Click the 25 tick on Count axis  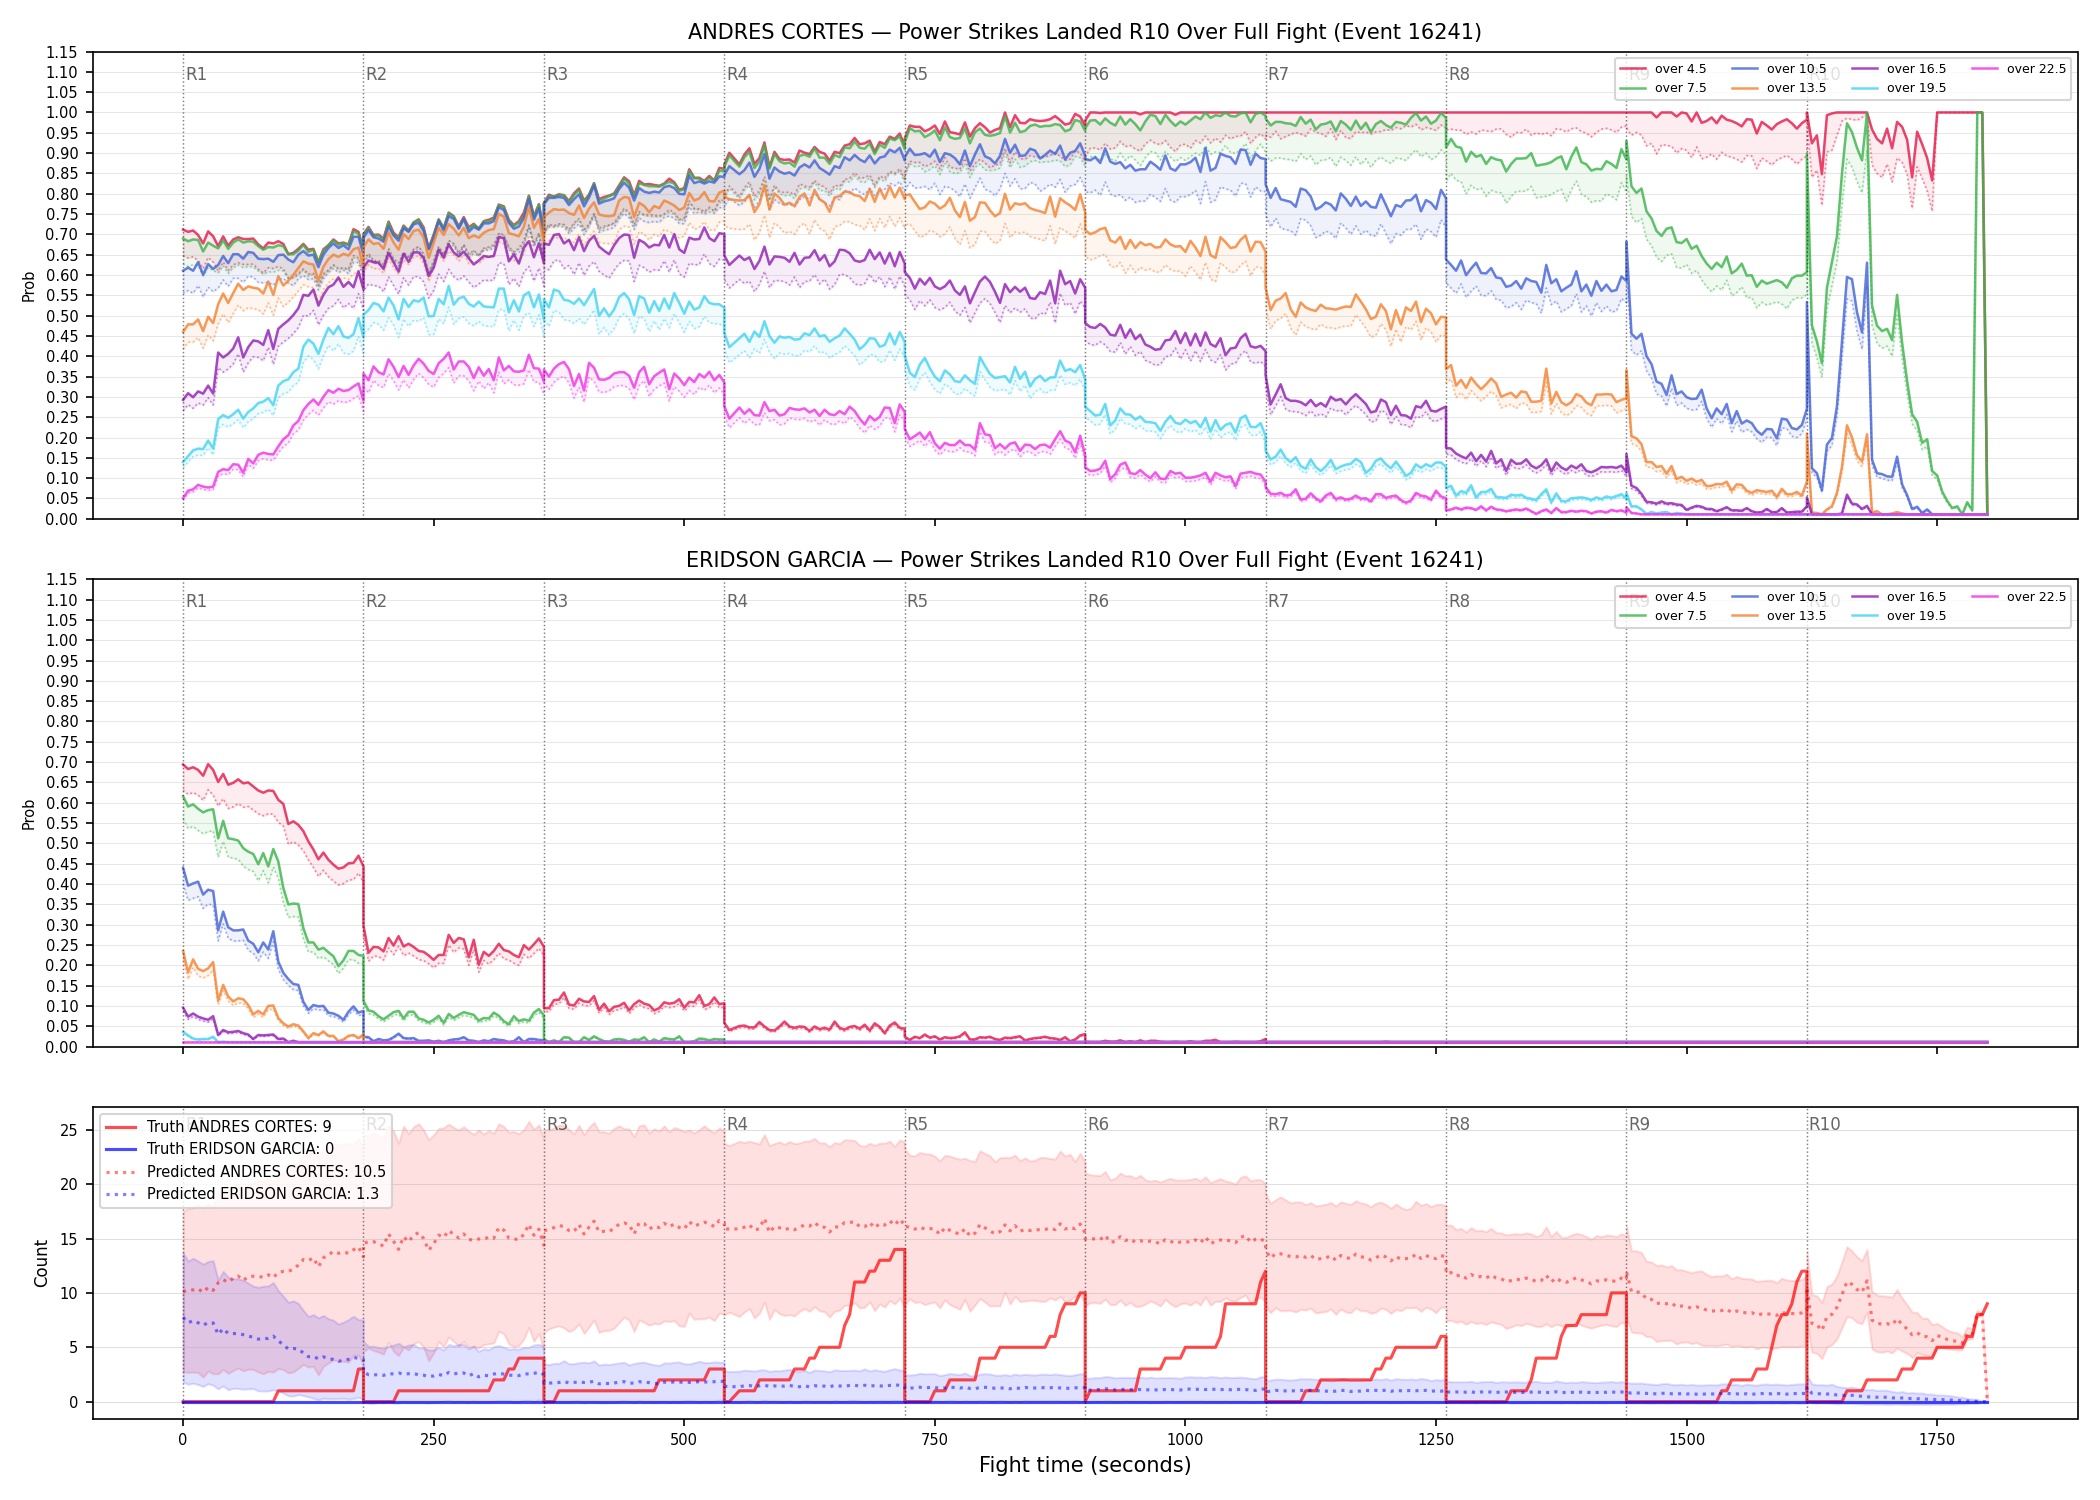click(x=68, y=1131)
